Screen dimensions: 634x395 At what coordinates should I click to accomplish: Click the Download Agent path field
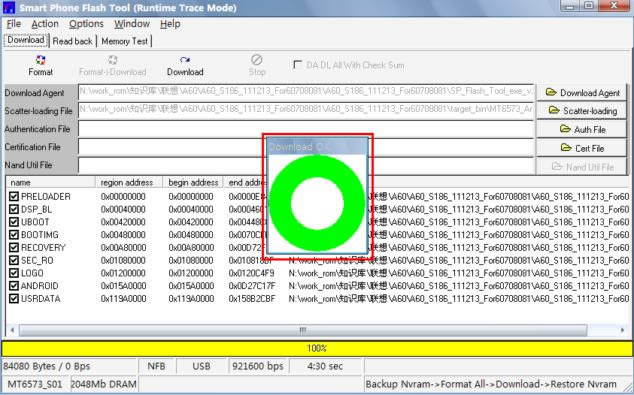coord(306,92)
